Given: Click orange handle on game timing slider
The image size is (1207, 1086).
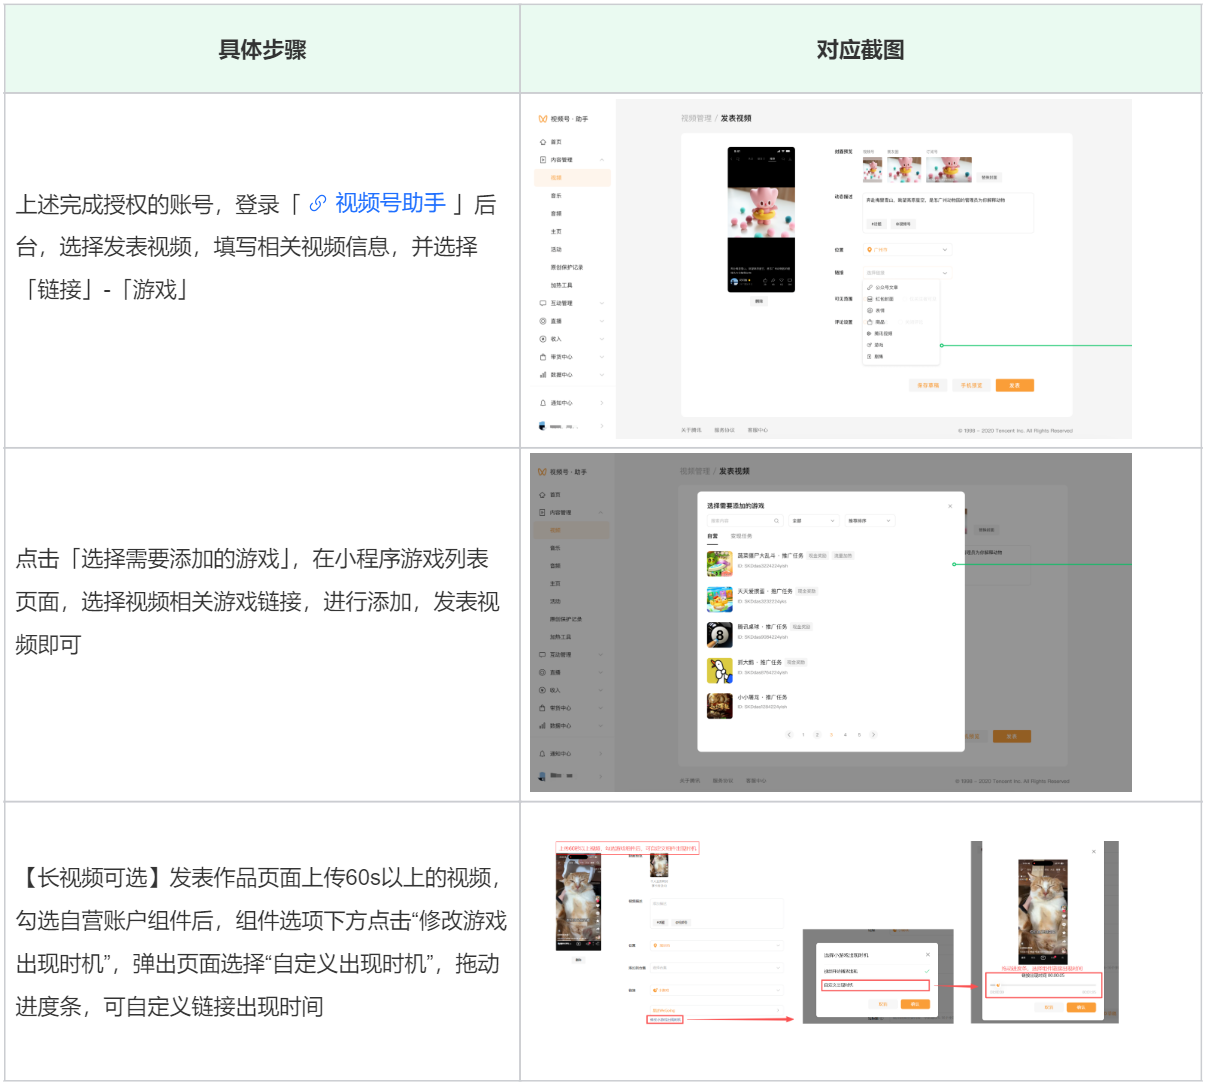Looking at the screenshot, I should (x=998, y=985).
